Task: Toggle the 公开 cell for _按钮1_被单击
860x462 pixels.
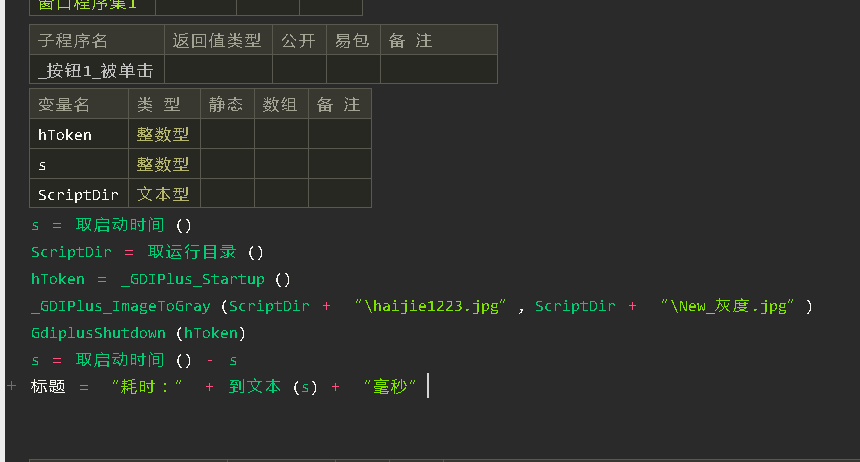Action: 299,69
